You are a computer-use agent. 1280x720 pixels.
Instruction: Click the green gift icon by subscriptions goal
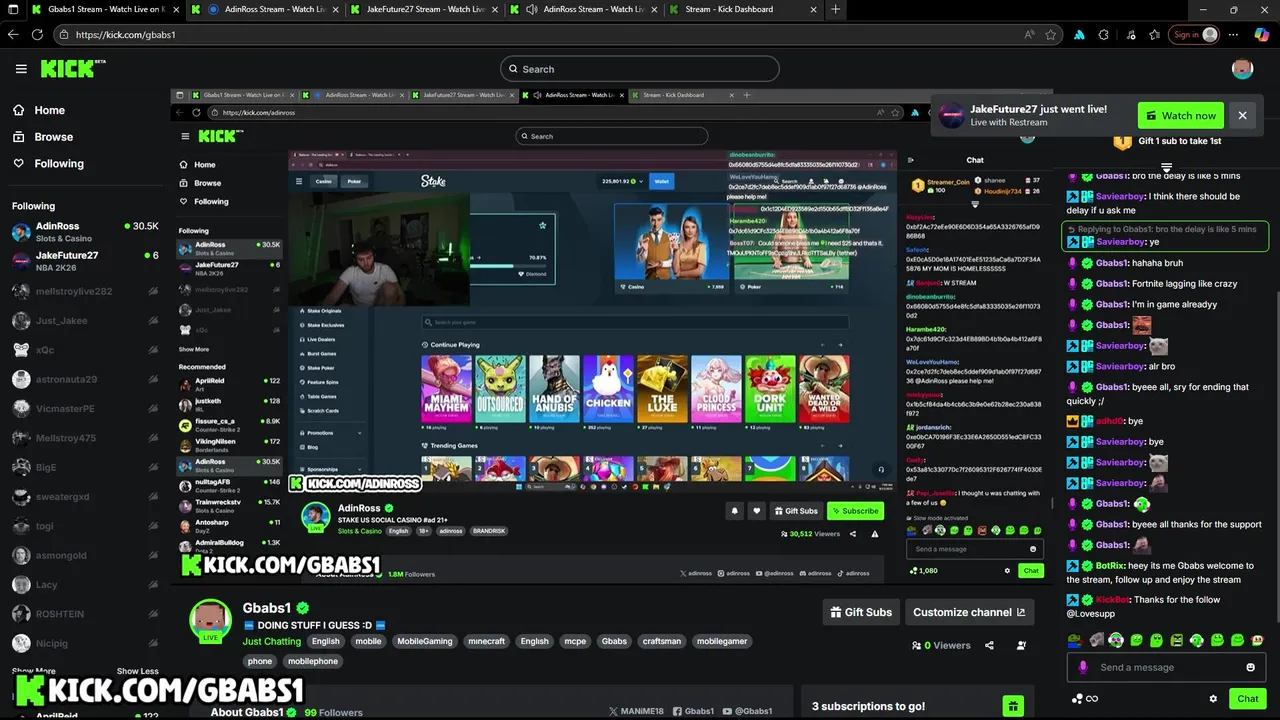point(1013,706)
